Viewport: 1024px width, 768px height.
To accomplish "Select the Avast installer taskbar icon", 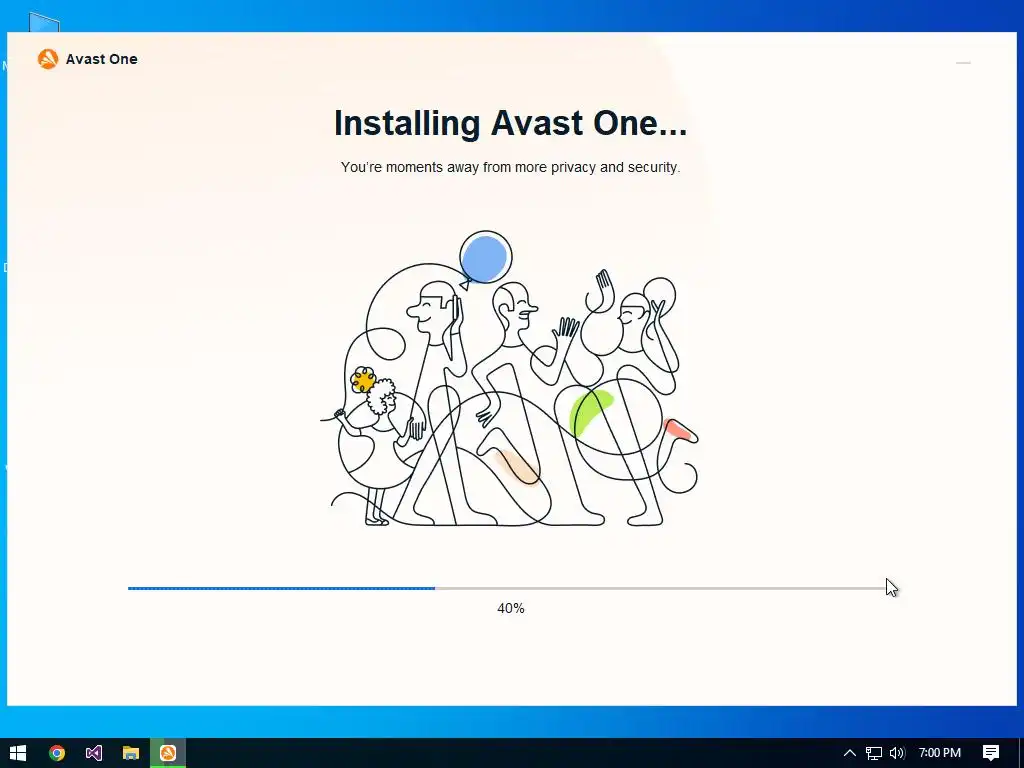I will click(168, 753).
